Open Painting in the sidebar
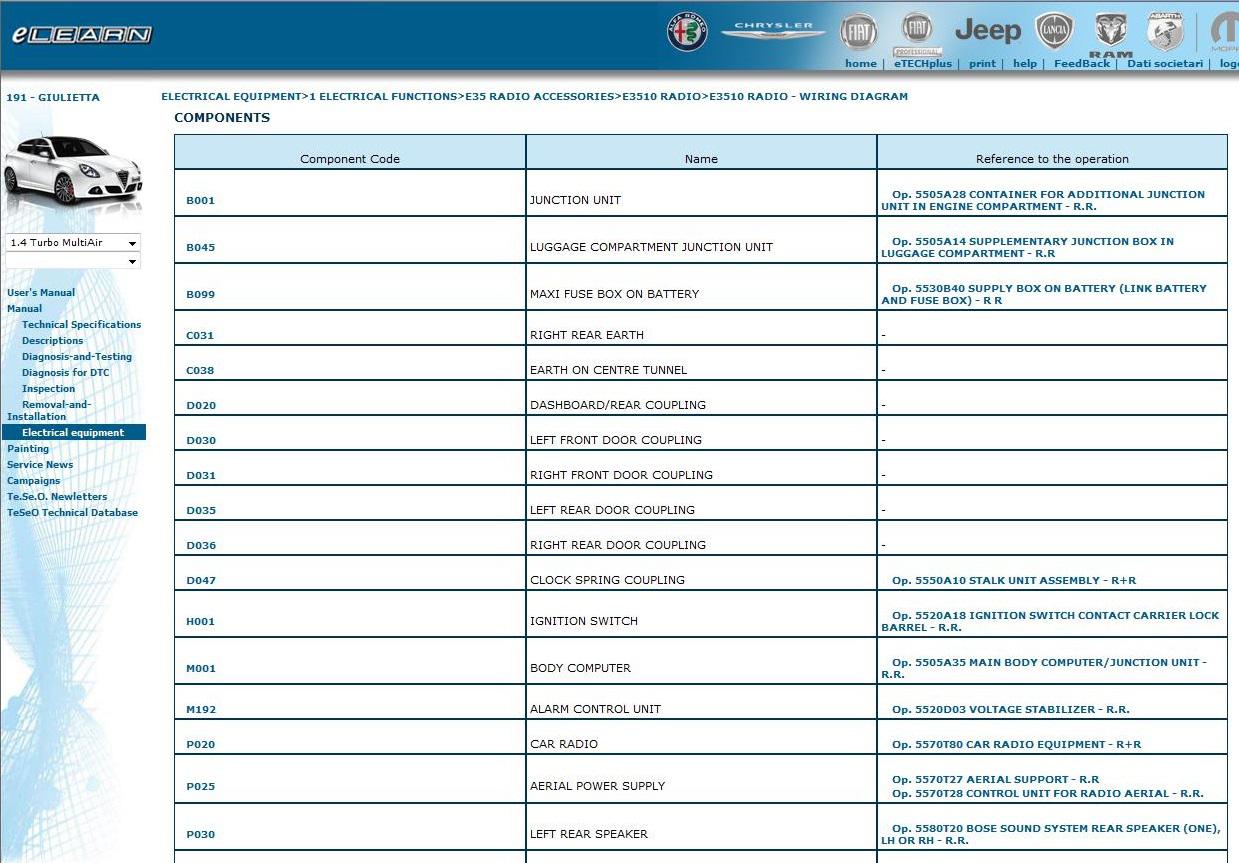Screen dimensions: 1239x863 point(28,449)
